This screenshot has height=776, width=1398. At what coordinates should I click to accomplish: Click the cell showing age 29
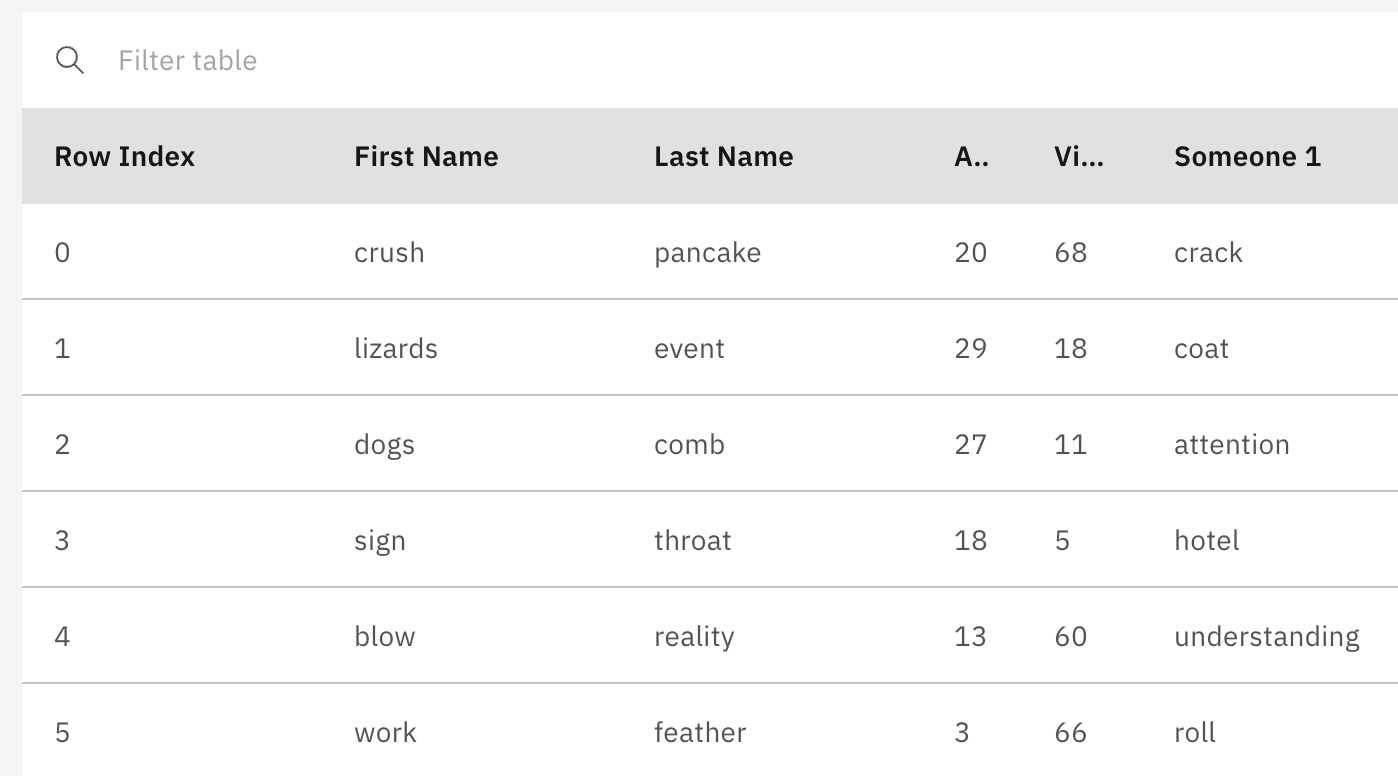968,348
